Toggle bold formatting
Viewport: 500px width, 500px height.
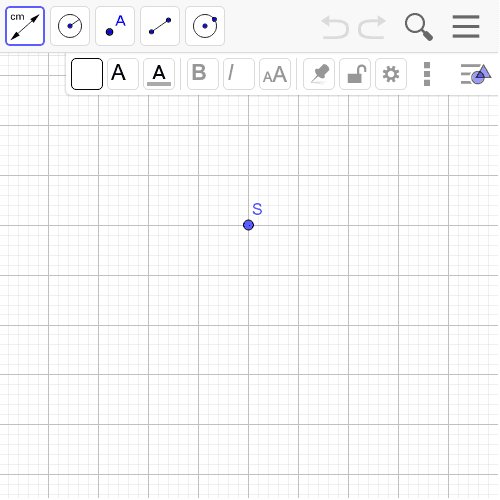(203, 74)
